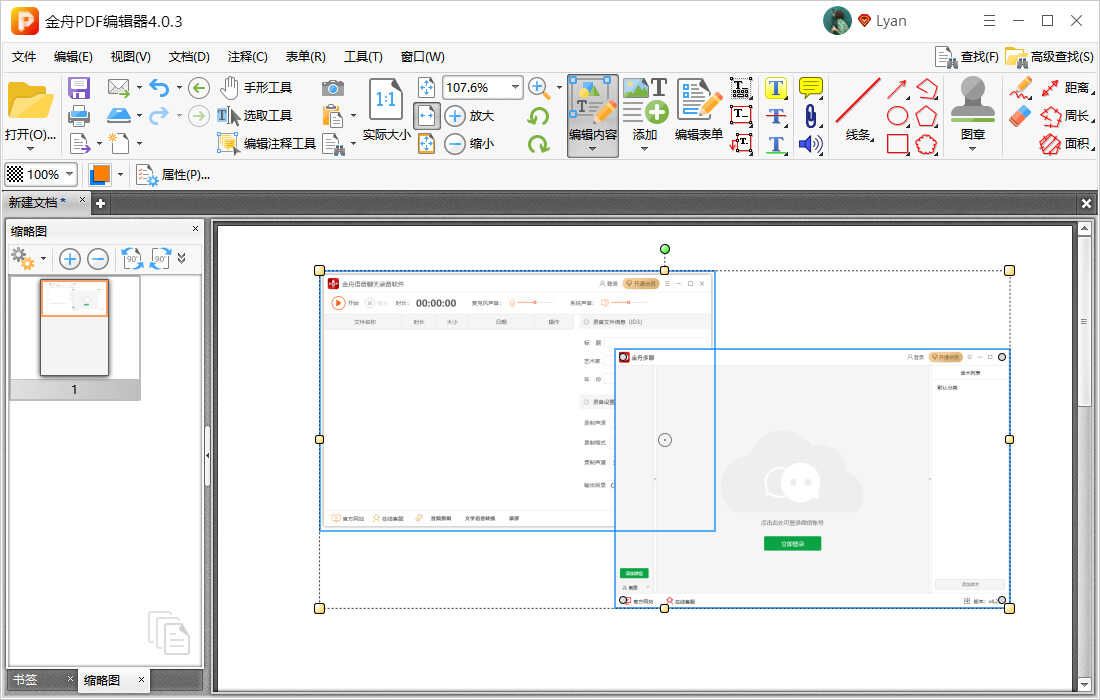Image resolution: width=1100 pixels, height=700 pixels.
Task: Select the pencil freehand drawing tool
Action: [1021, 88]
